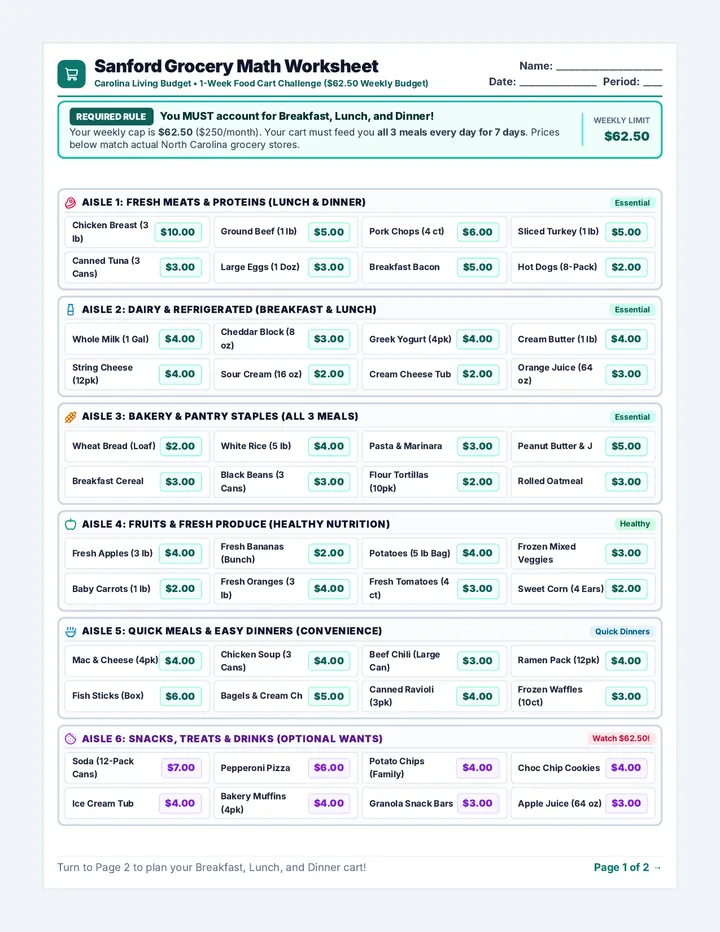Click the green shopping cart logo icon
720x932 pixels.
click(71, 74)
